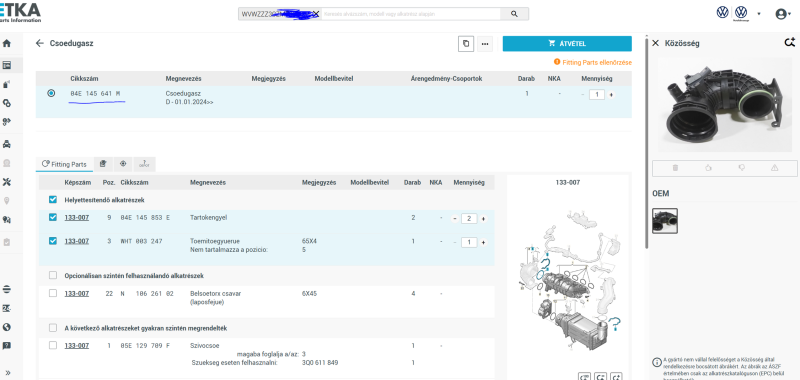Go to the home icon in sidebar
Image resolution: width=800 pixels, height=380 pixels.
(x=7, y=43)
